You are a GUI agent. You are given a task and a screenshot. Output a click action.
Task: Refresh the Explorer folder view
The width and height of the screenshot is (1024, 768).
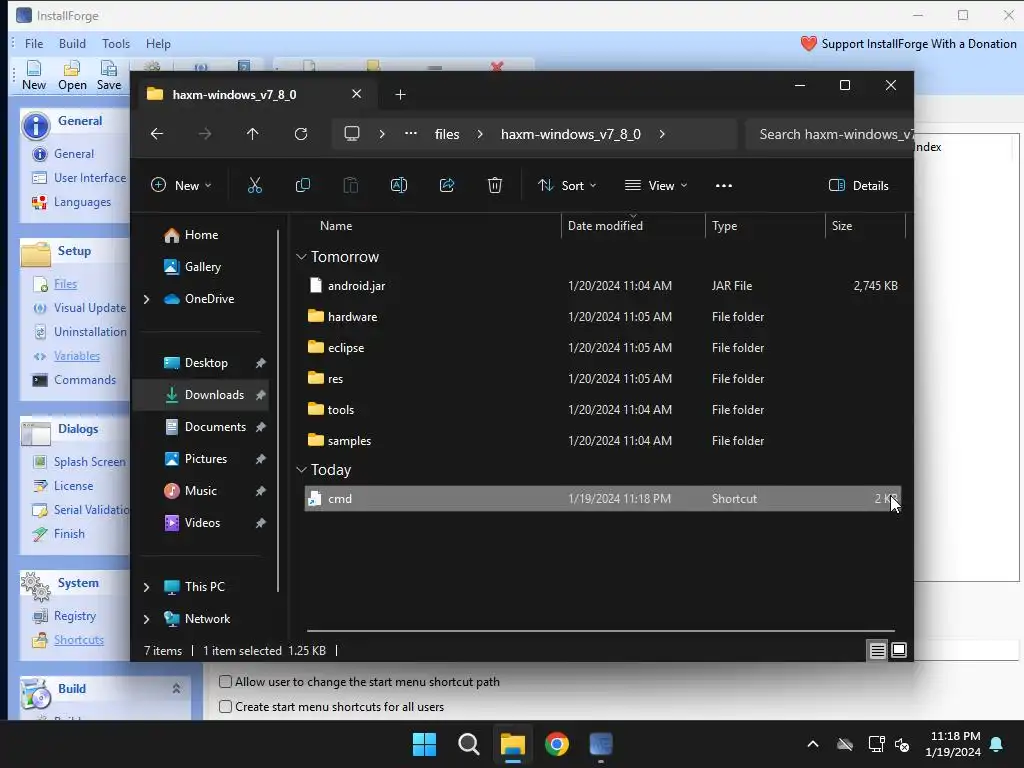(x=301, y=134)
